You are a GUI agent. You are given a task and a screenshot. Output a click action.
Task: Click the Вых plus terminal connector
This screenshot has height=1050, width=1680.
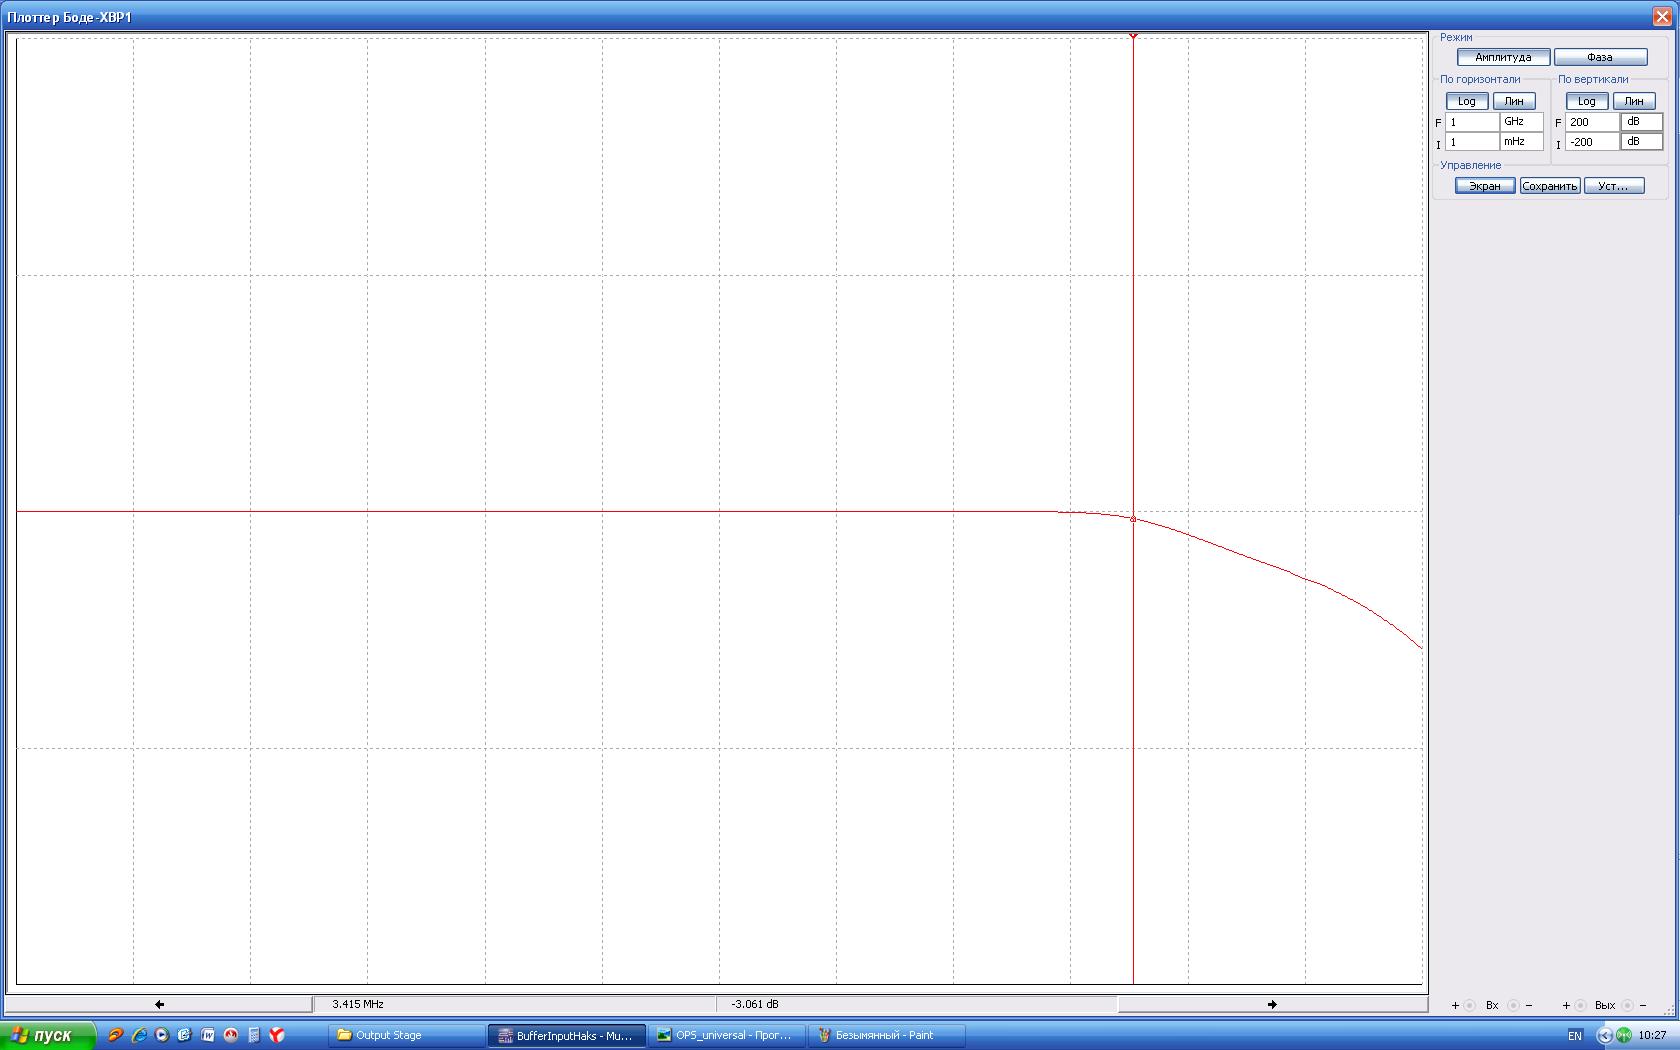click(1581, 1006)
